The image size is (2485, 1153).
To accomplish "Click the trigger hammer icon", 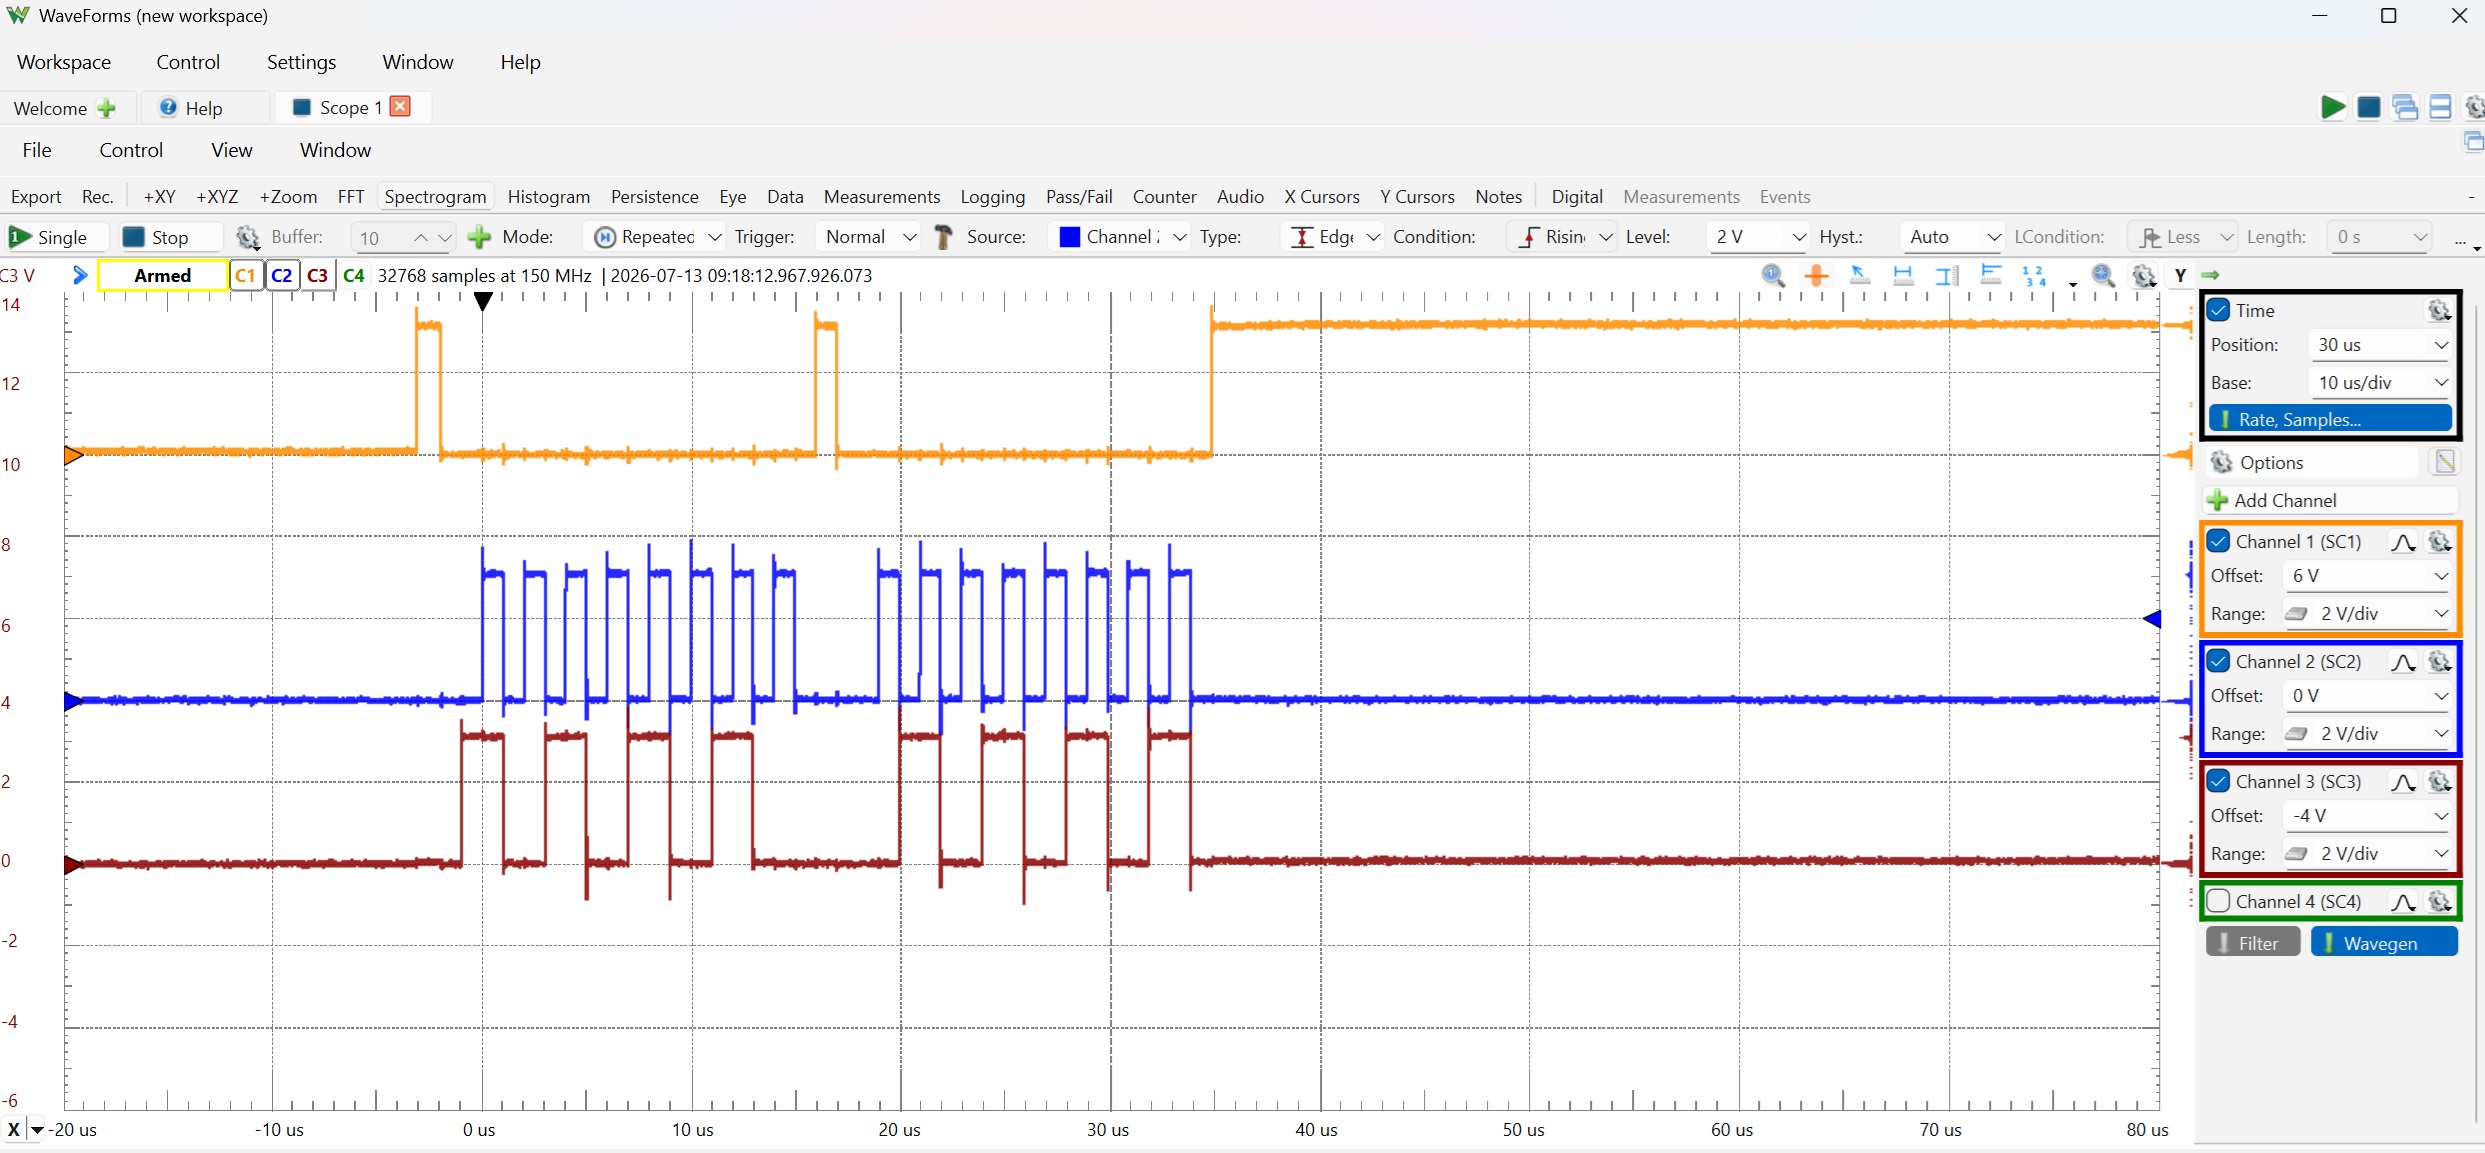I will point(942,237).
